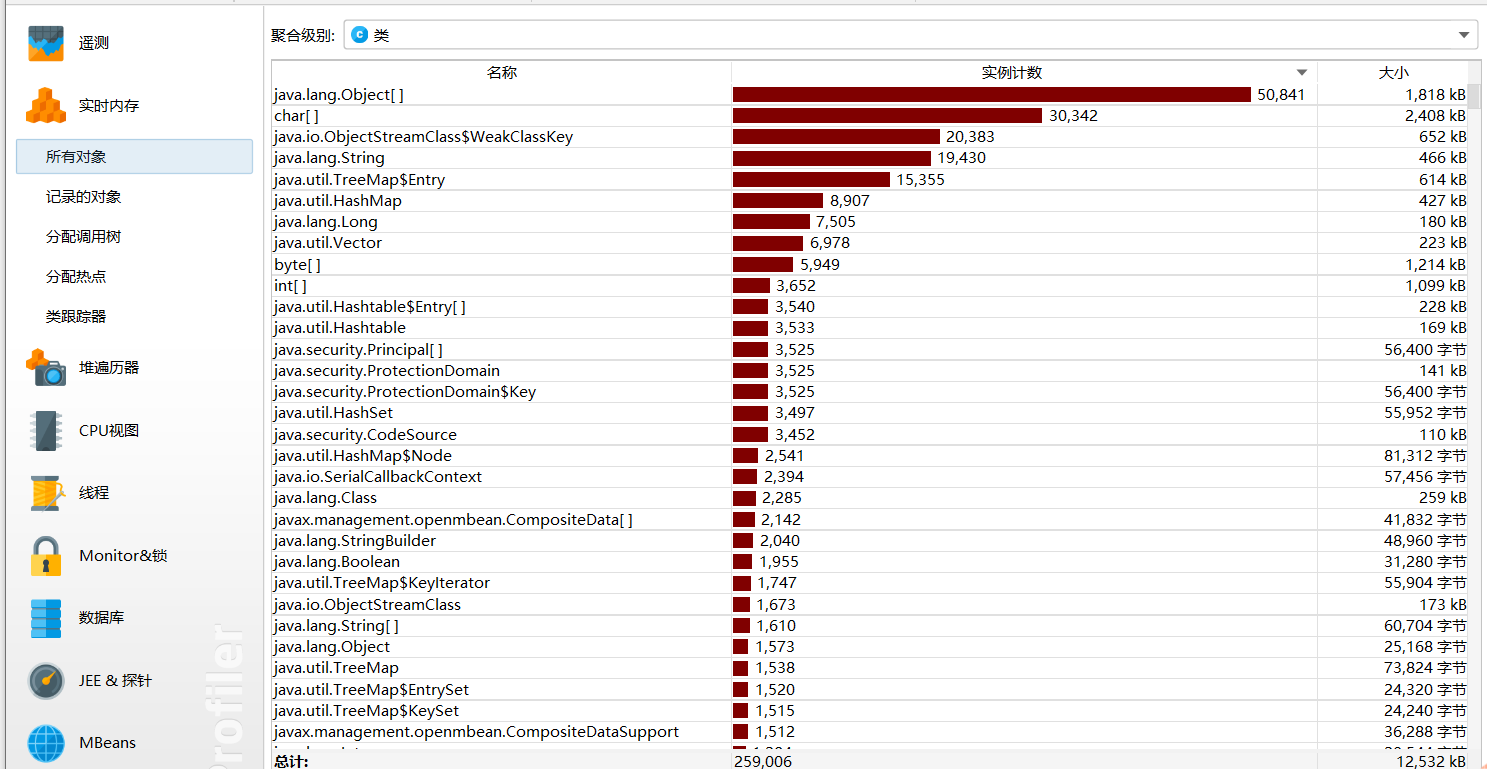Select java.security.Principal[ ] row
Screen dimensions: 1487x769
870,350
